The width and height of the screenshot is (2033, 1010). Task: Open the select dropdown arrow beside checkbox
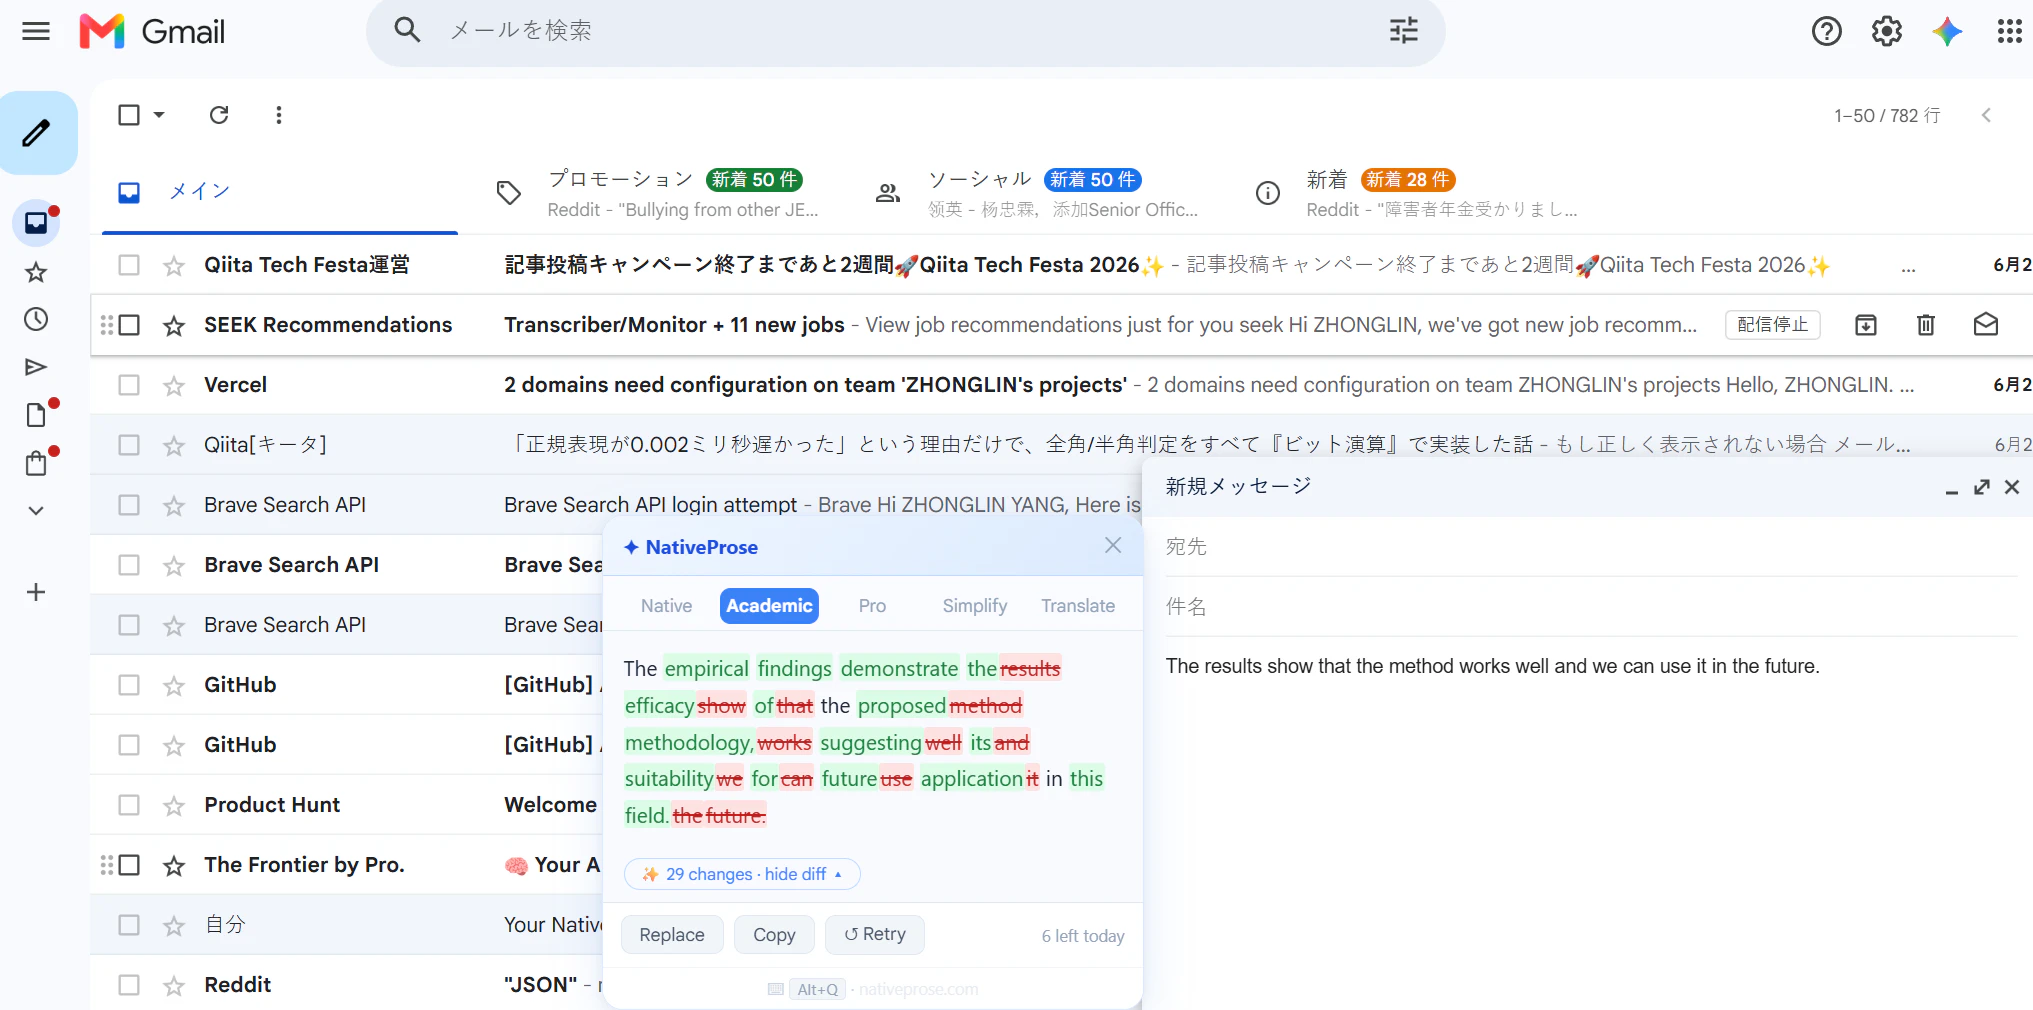(x=159, y=115)
